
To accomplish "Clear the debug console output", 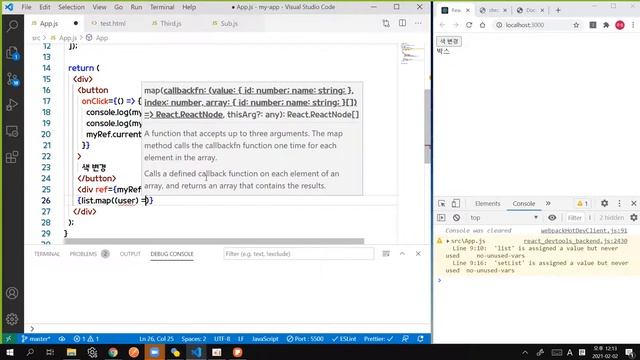I will tap(386, 254).
